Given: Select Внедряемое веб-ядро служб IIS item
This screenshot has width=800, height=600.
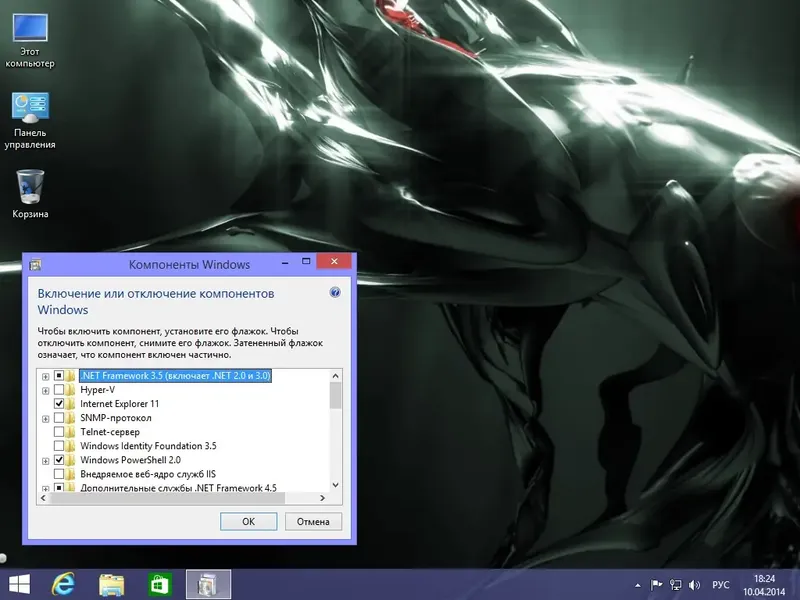Looking at the screenshot, I should [148, 474].
